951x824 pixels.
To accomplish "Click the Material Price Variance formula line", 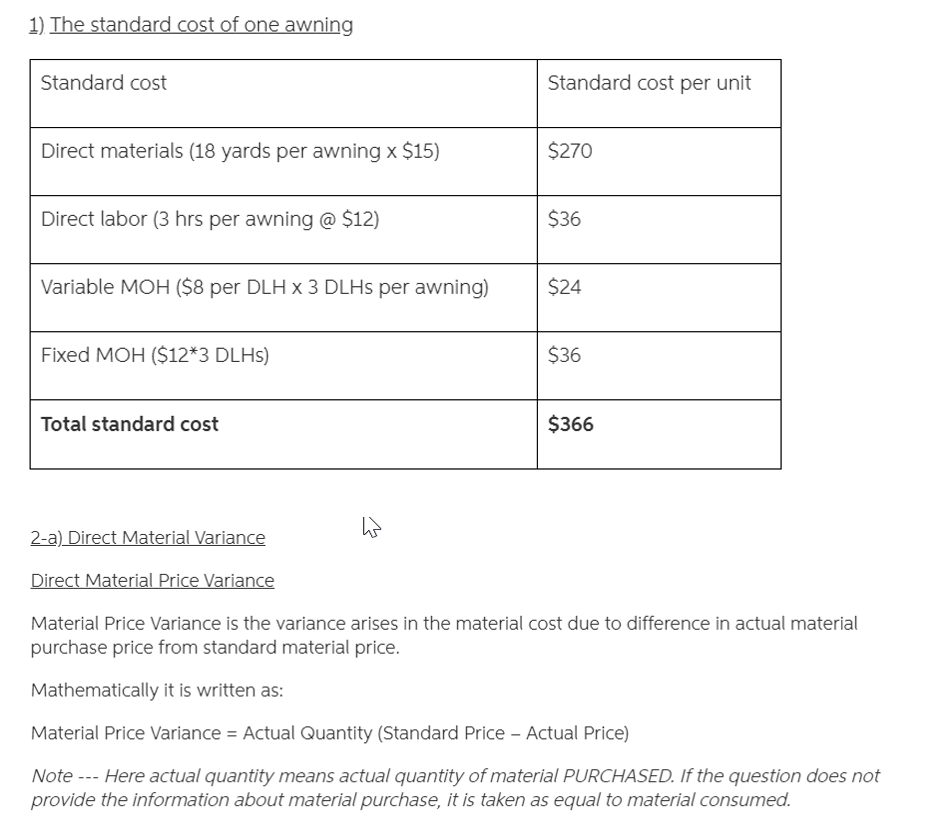I will tap(330, 733).
